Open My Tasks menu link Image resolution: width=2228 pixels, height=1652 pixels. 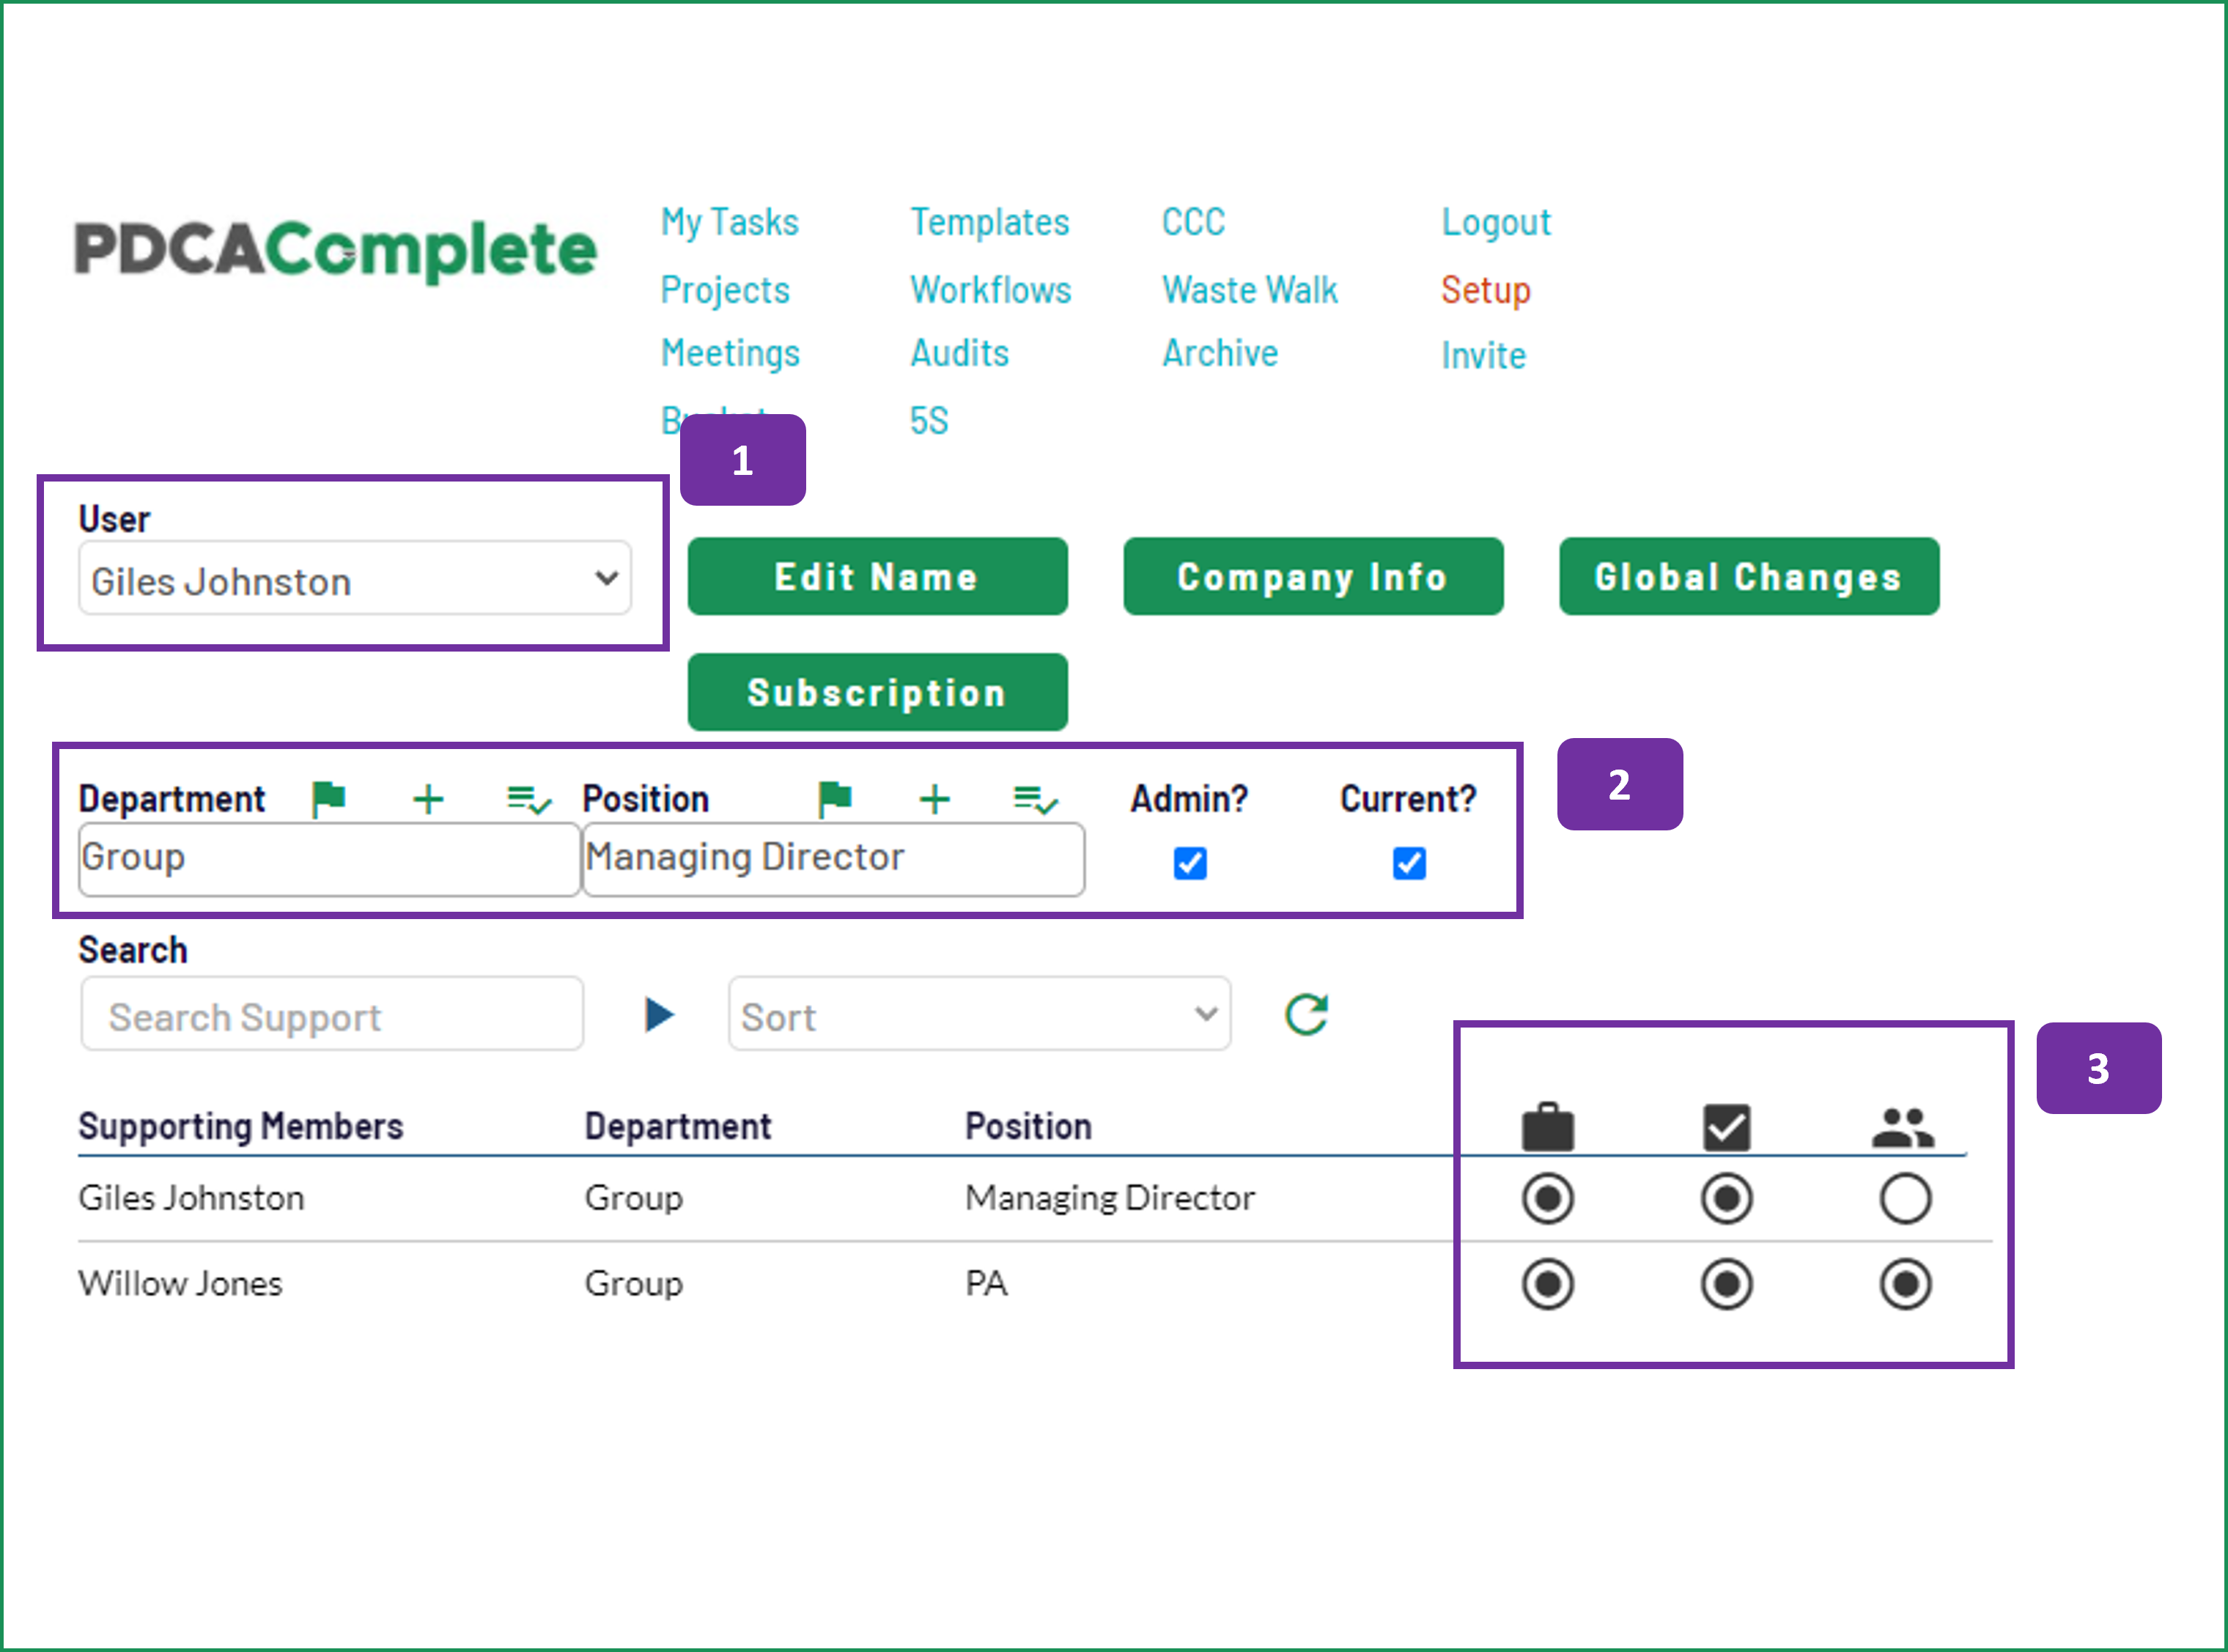(730, 222)
